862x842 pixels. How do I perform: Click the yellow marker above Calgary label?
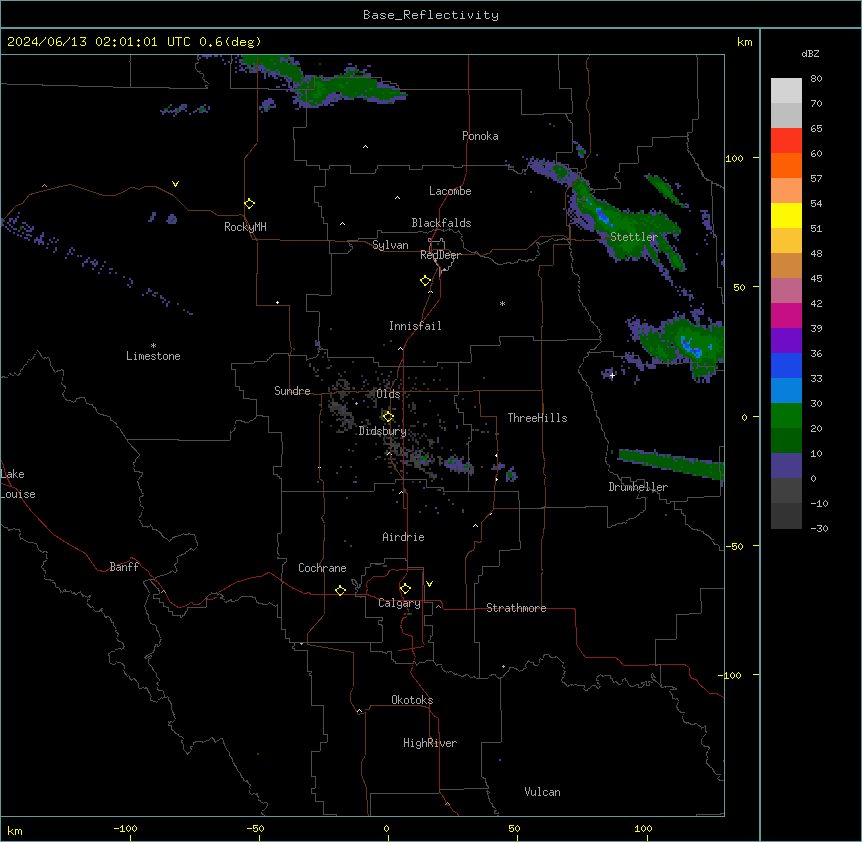405,589
